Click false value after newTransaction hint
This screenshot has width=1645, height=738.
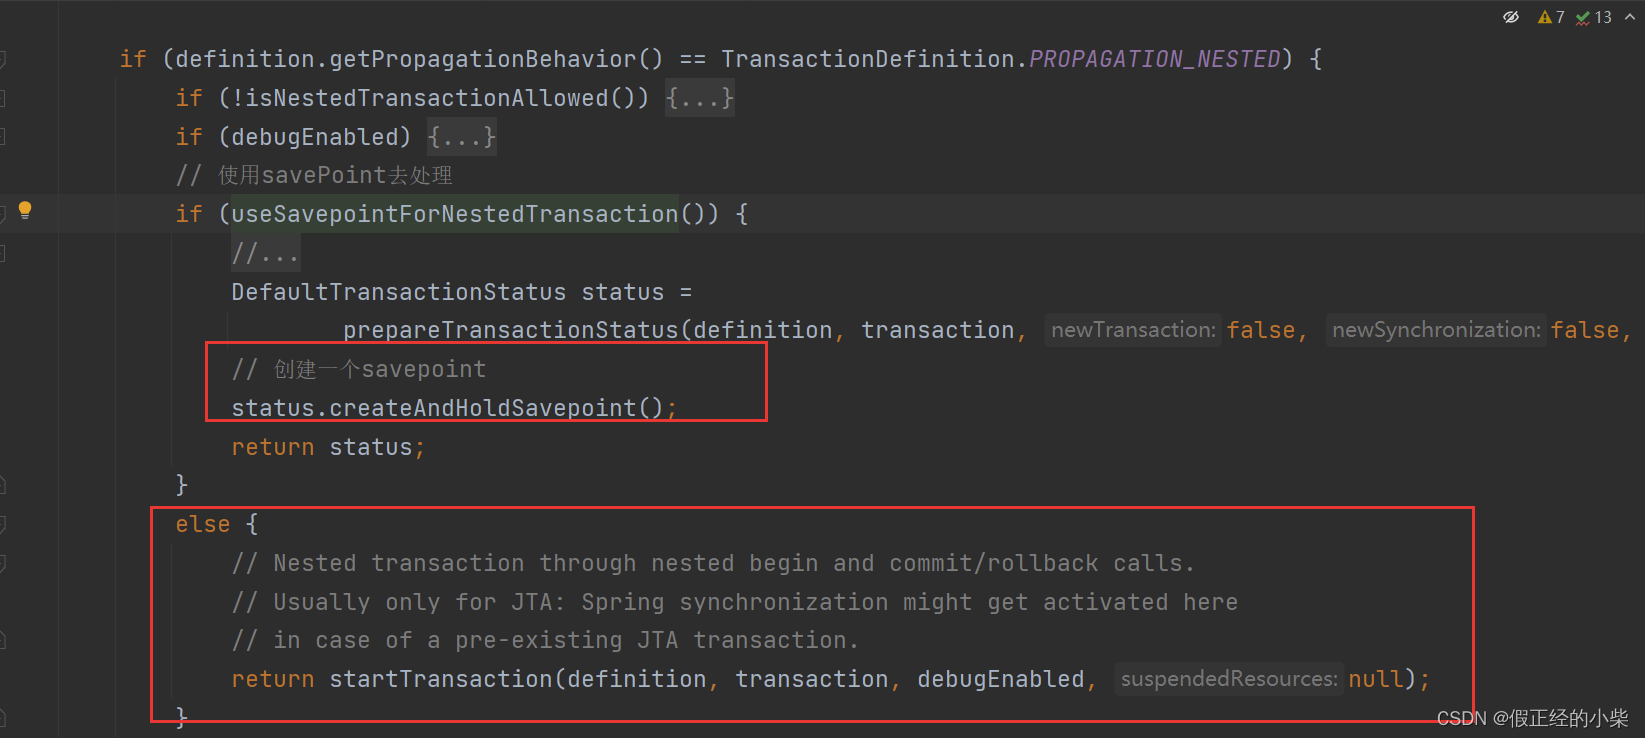pyautogui.click(x=1260, y=330)
